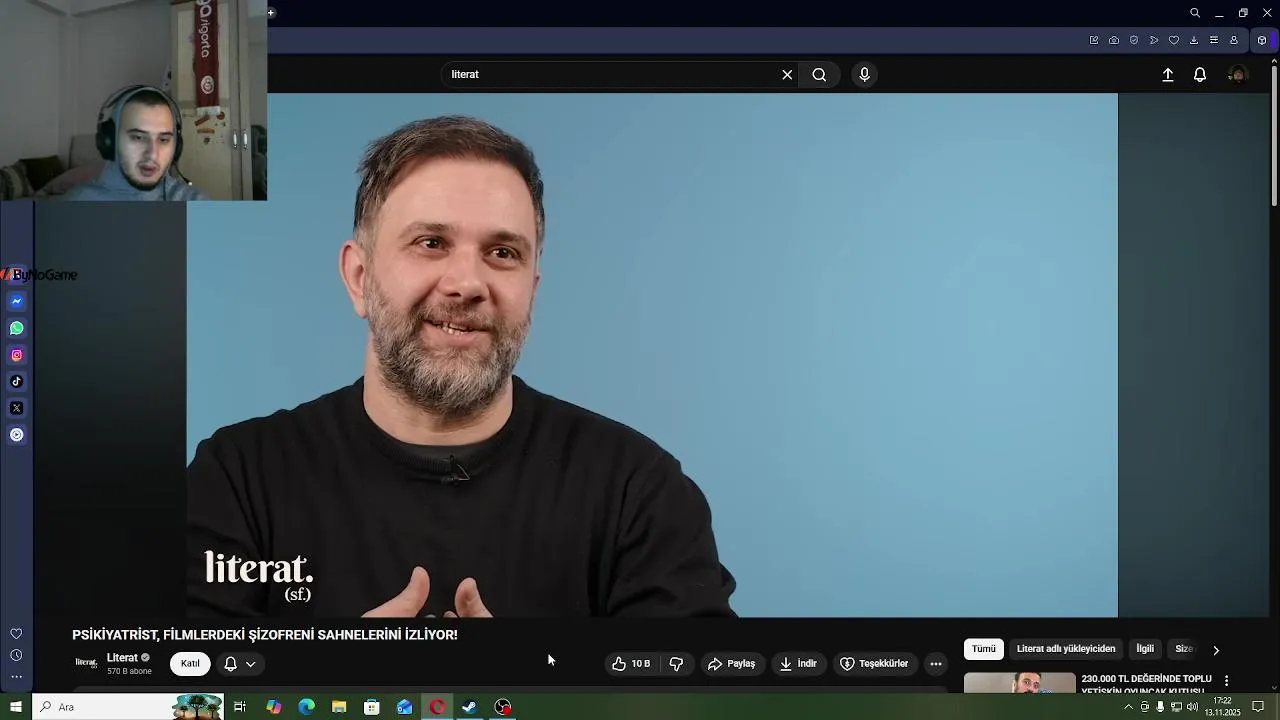Image resolution: width=1280 pixels, height=720 pixels.
Task: Open the suggested video thumbnail in the sidebar
Action: 1019,683
